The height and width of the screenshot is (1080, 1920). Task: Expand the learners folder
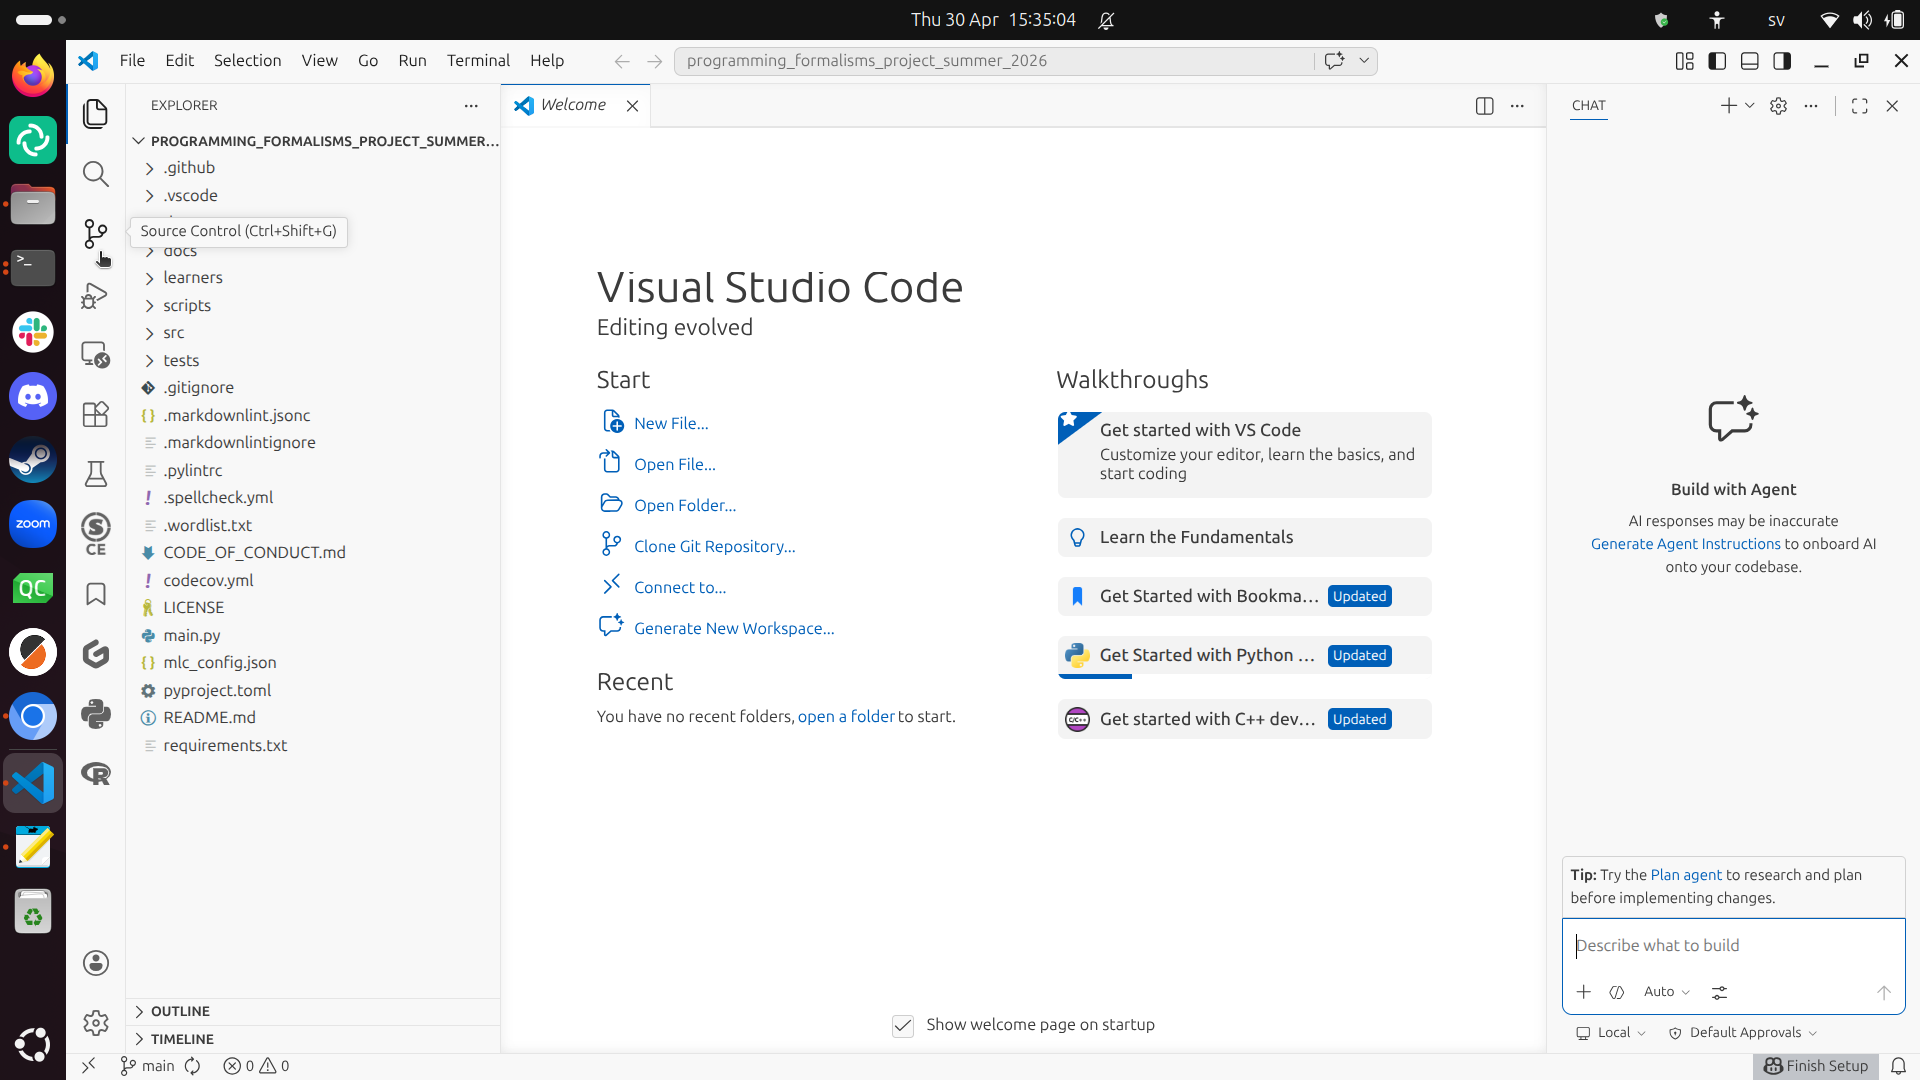pos(313,278)
